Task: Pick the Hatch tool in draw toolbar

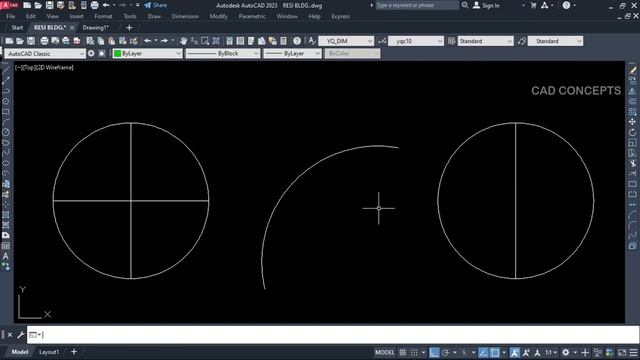Action: pyautogui.click(x=5, y=215)
